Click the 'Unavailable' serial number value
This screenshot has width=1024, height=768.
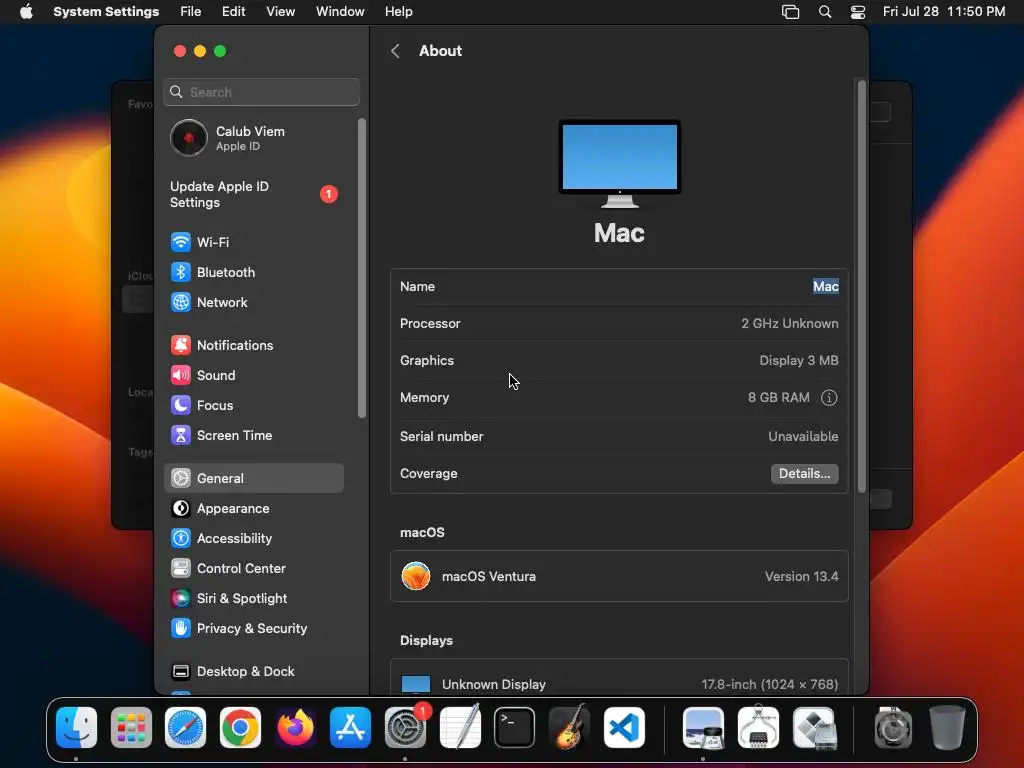(x=803, y=436)
